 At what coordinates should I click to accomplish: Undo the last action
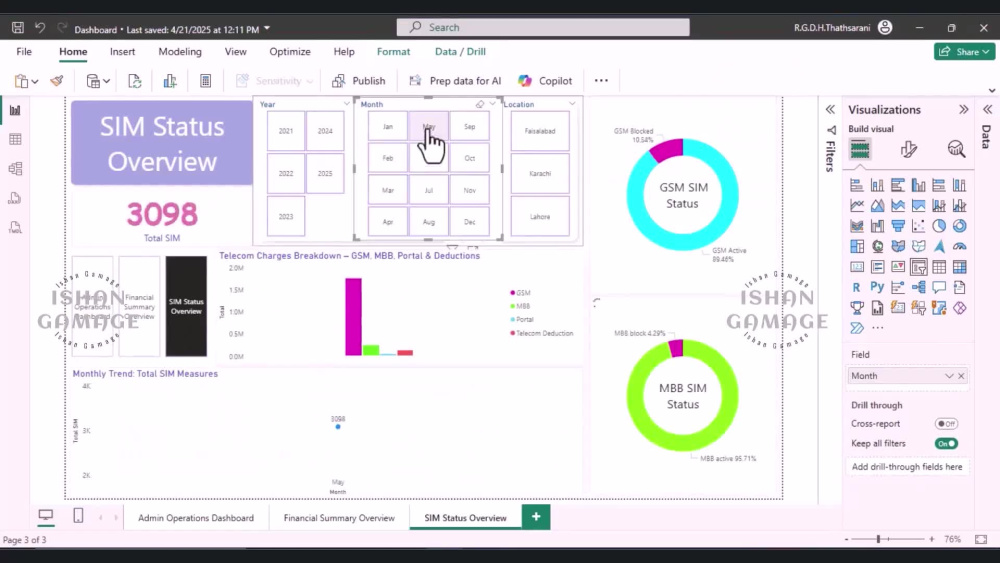40,27
